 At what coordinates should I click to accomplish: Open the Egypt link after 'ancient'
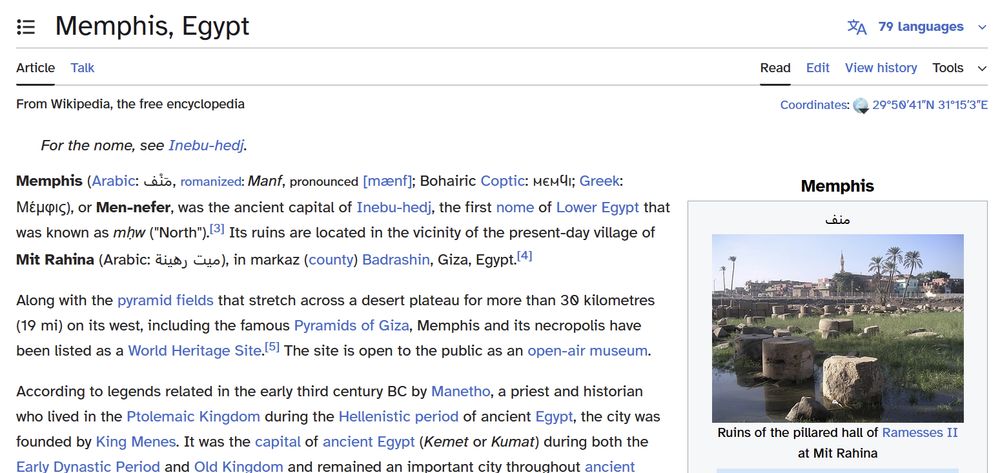(554, 416)
